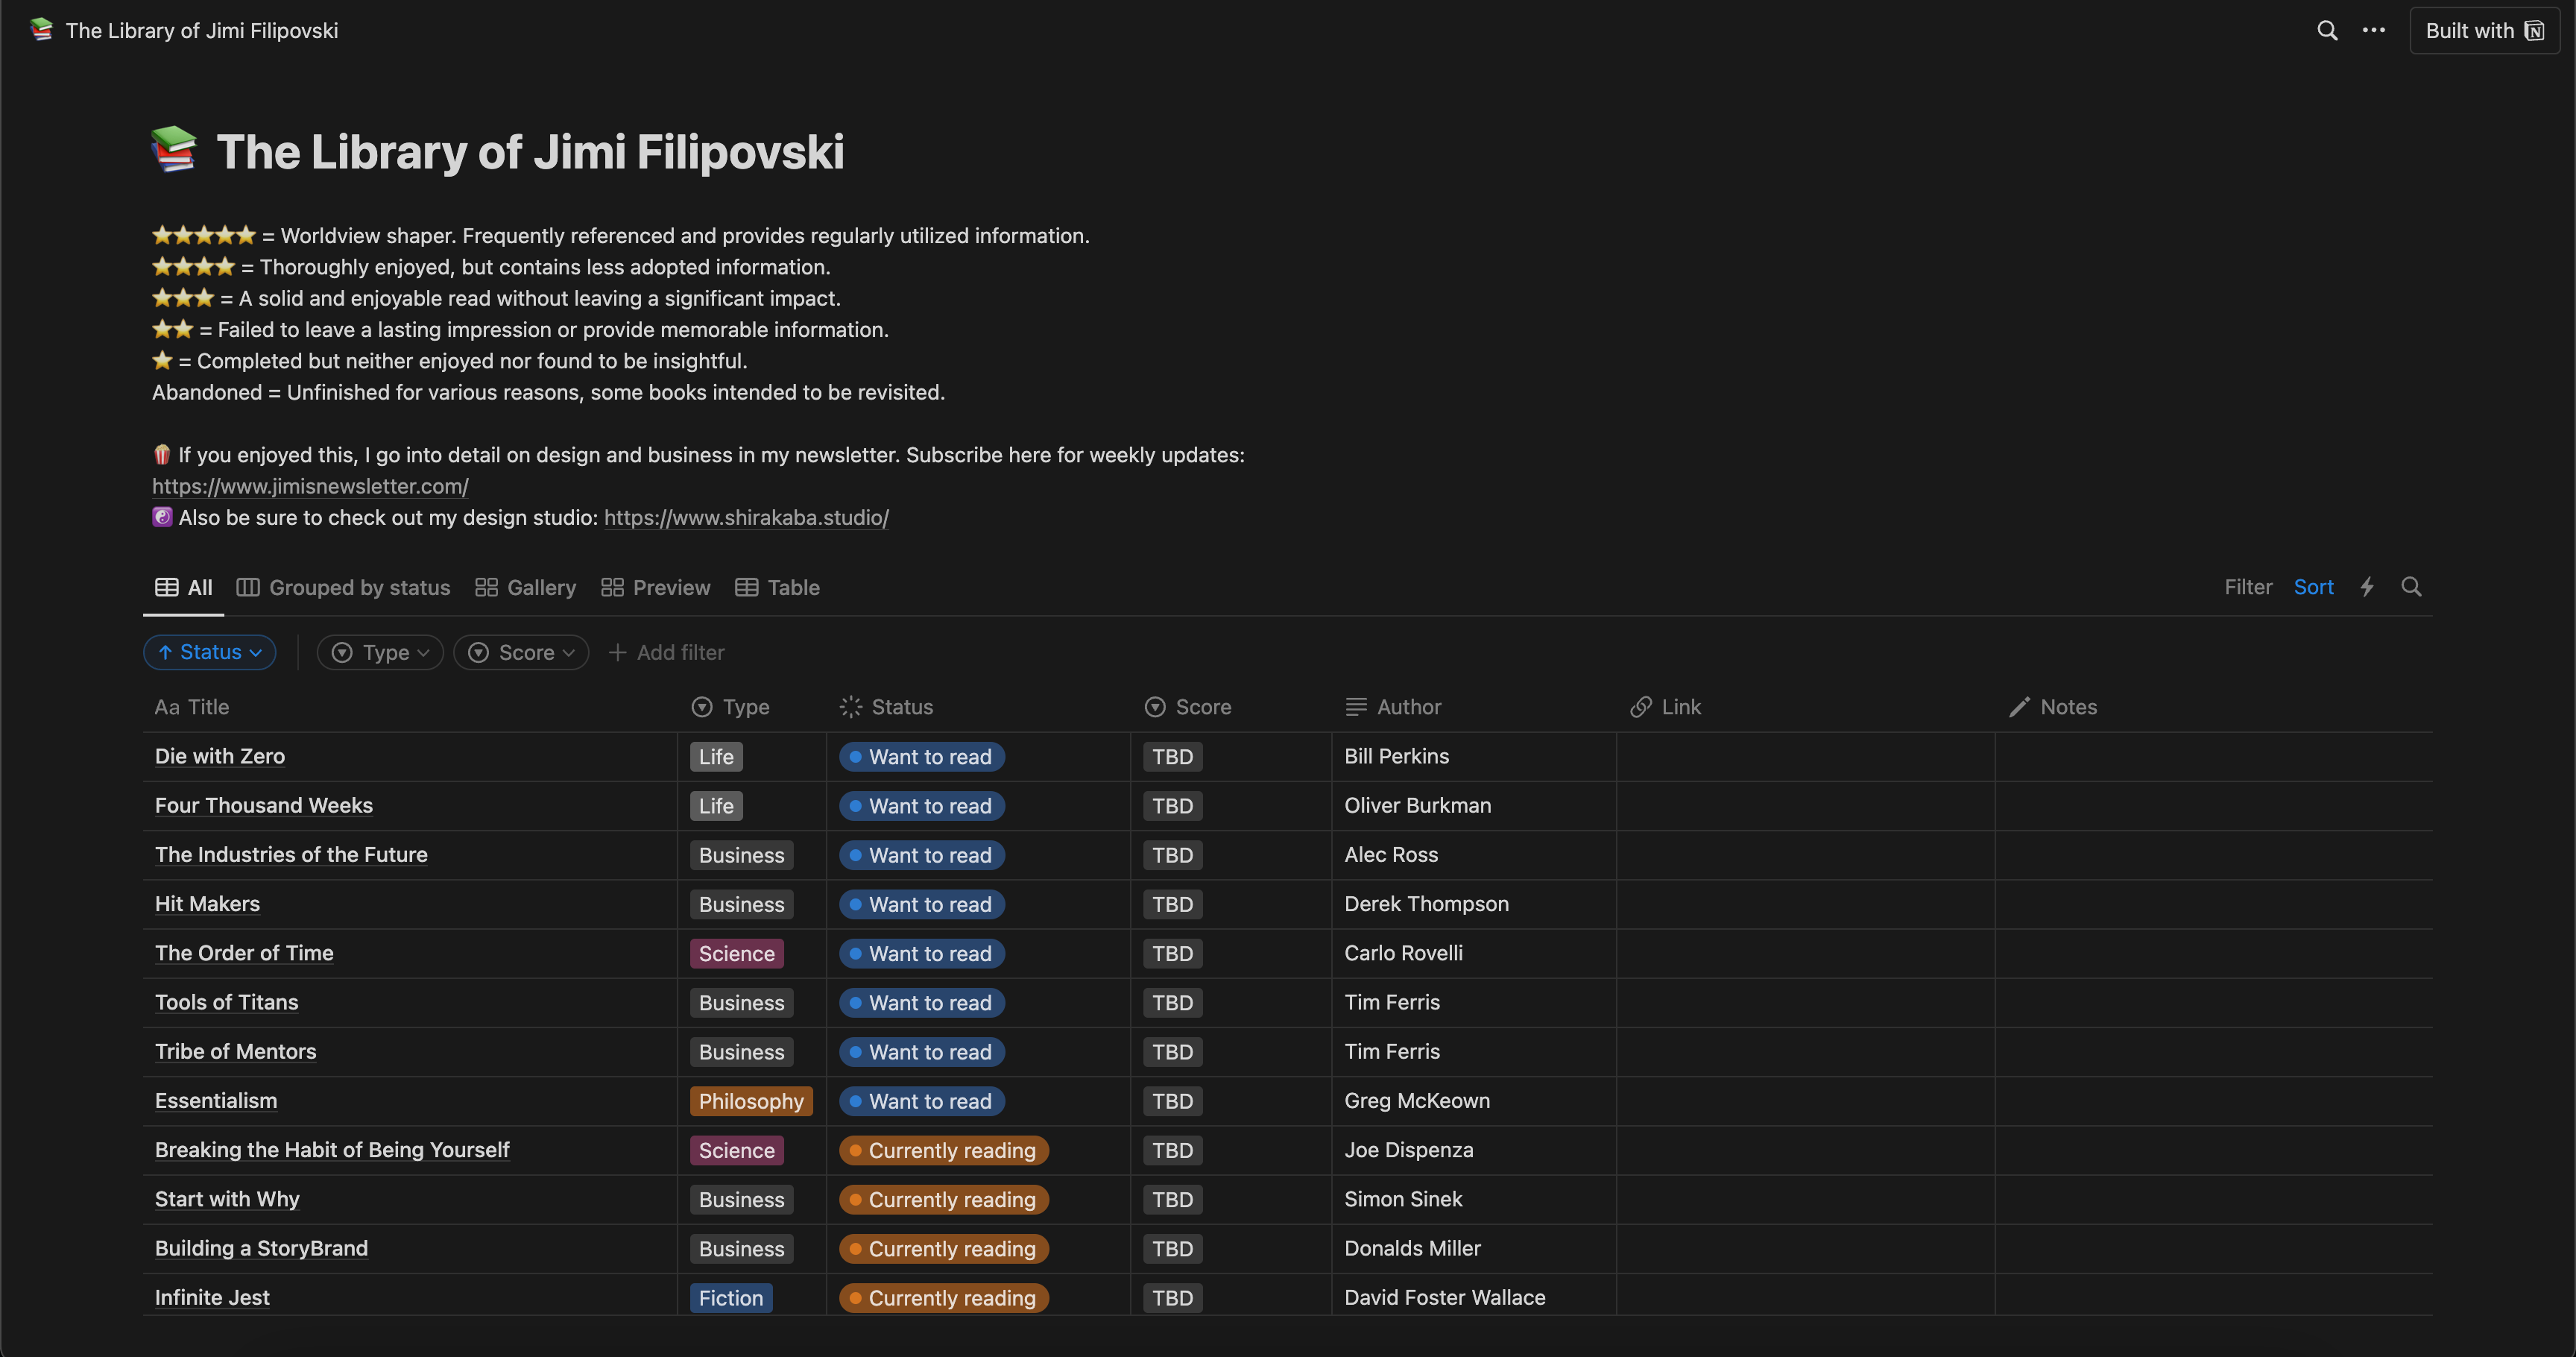
Task: Open Breaking the Habit of Being Yourself
Action: [x=332, y=1150]
